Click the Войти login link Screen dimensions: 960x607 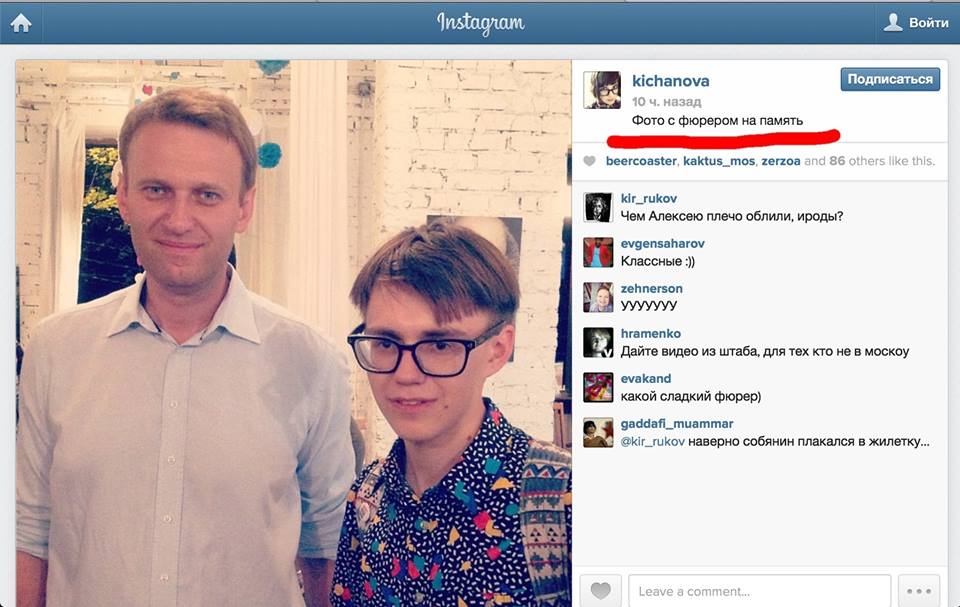point(928,23)
